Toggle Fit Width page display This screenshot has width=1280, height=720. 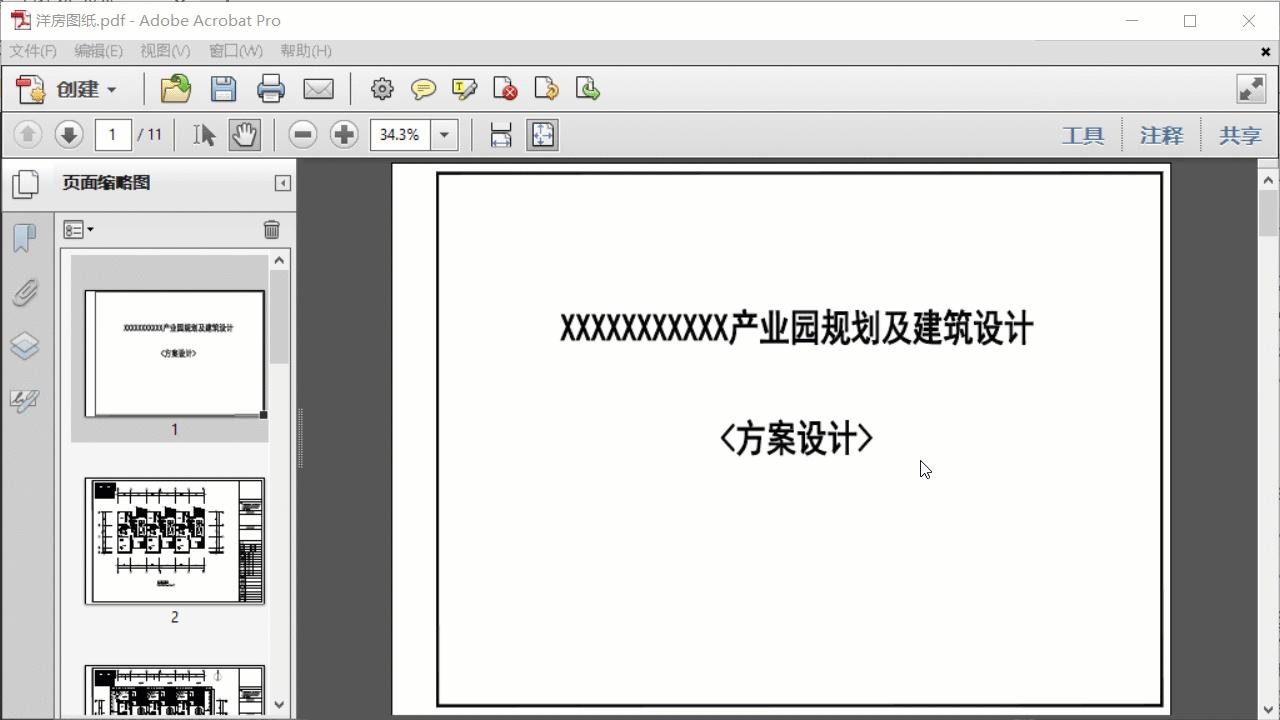(501, 134)
